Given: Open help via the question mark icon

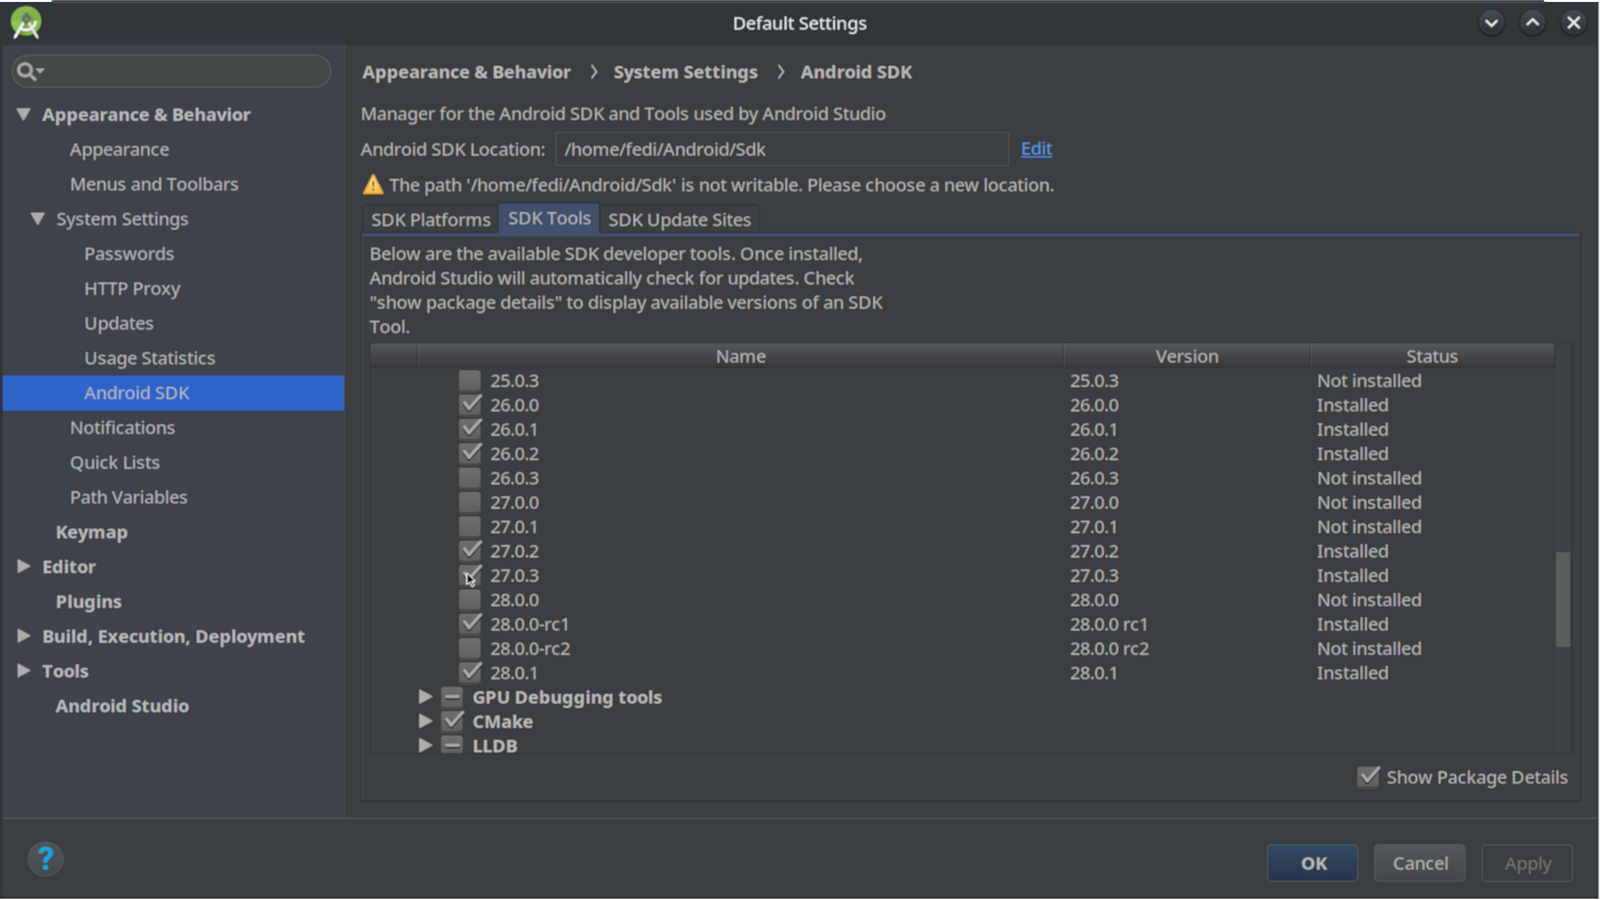Looking at the screenshot, I should click(x=45, y=859).
